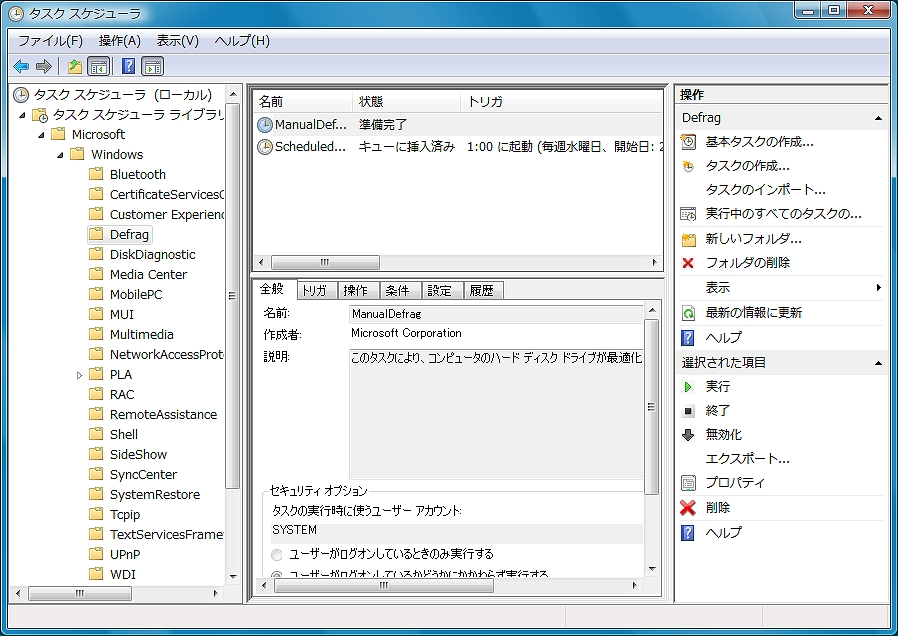The width and height of the screenshot is (898, 636).
Task: Click the フォルダの削除 red X icon
Action: [688, 263]
